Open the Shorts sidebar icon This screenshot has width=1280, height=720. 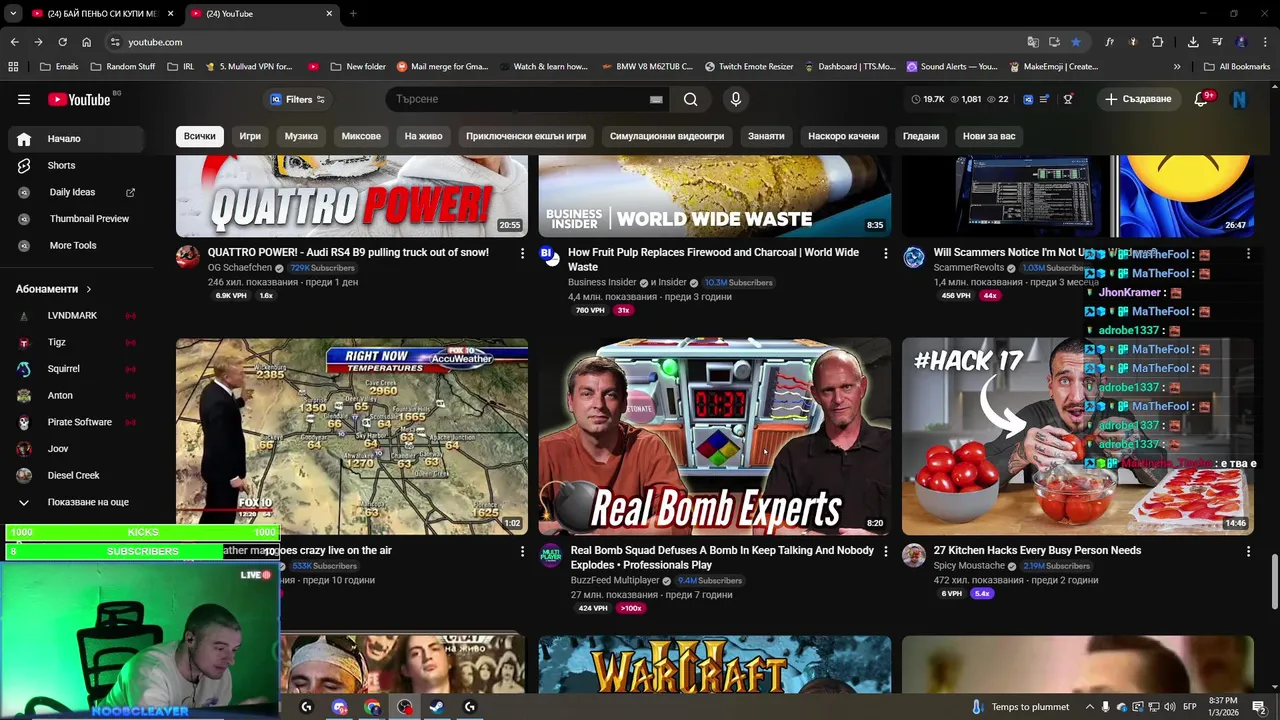(24, 165)
